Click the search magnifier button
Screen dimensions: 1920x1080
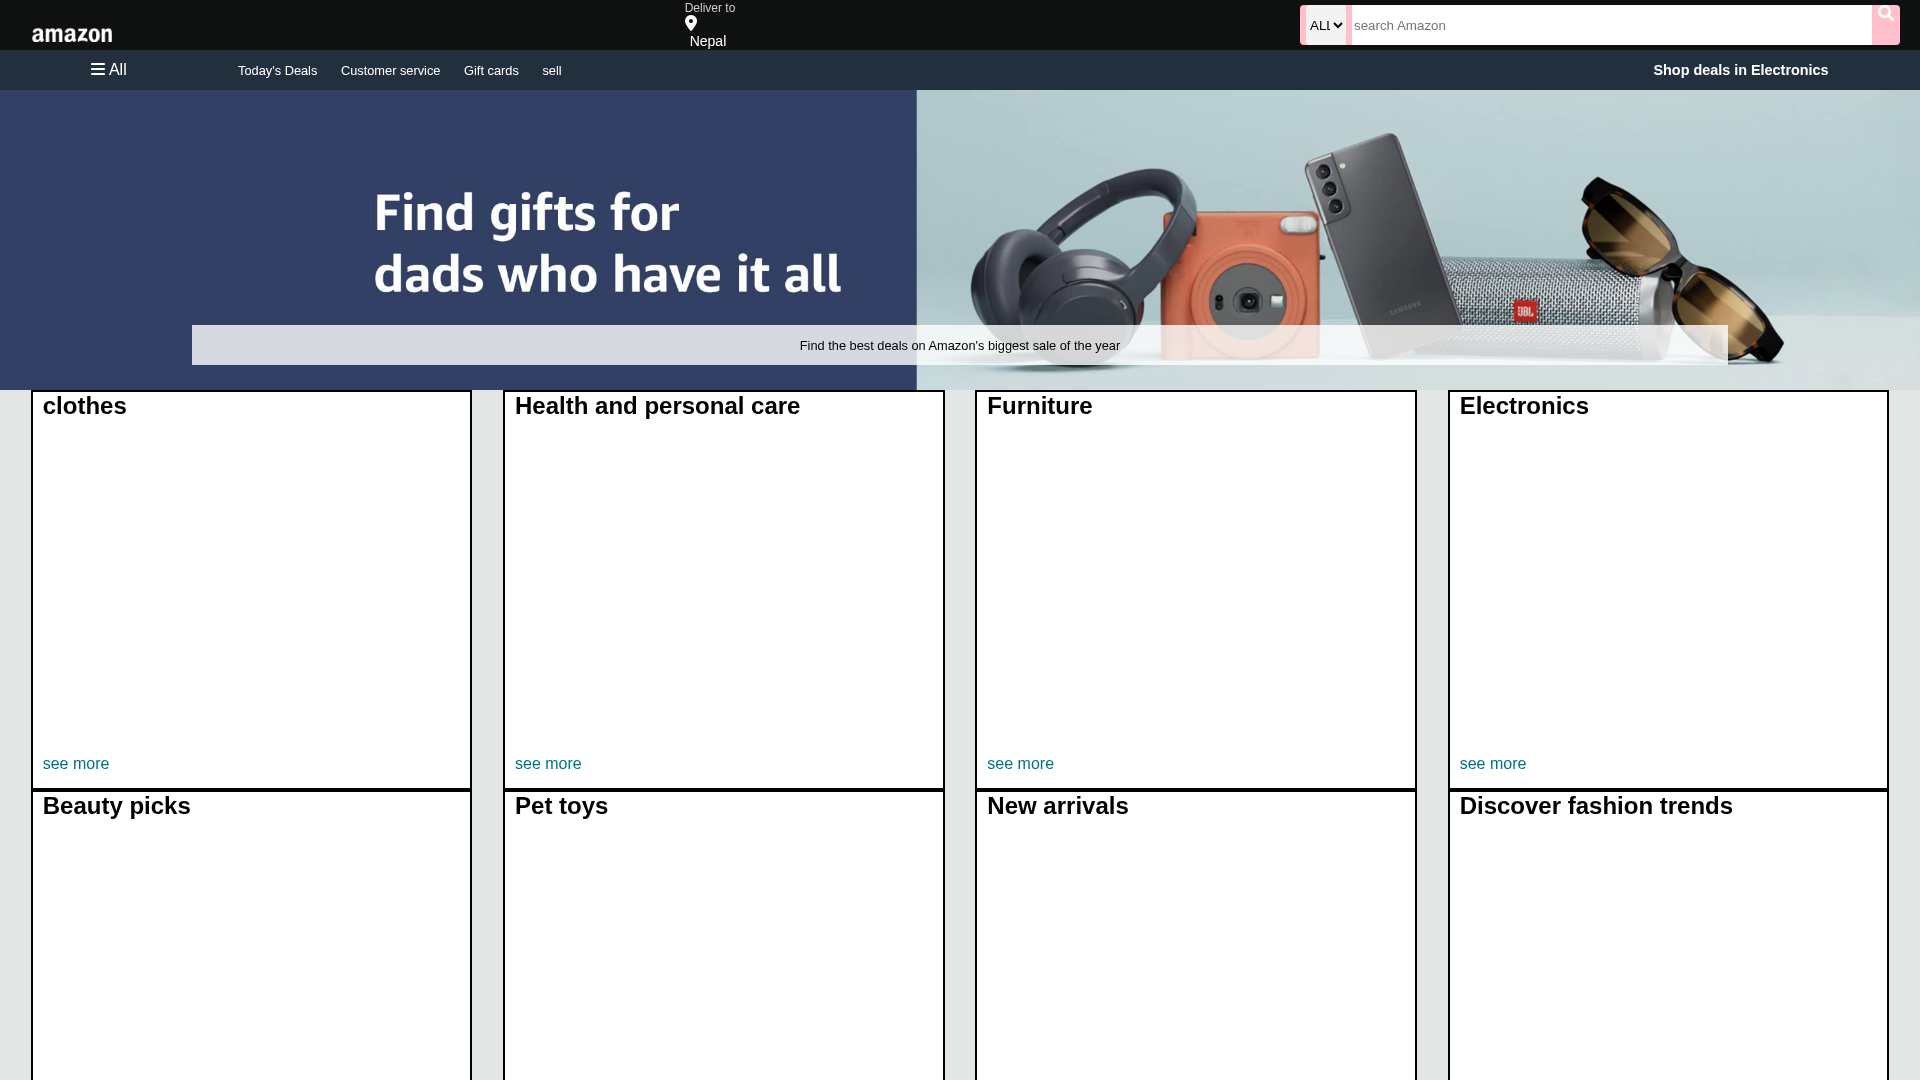[1885, 25]
